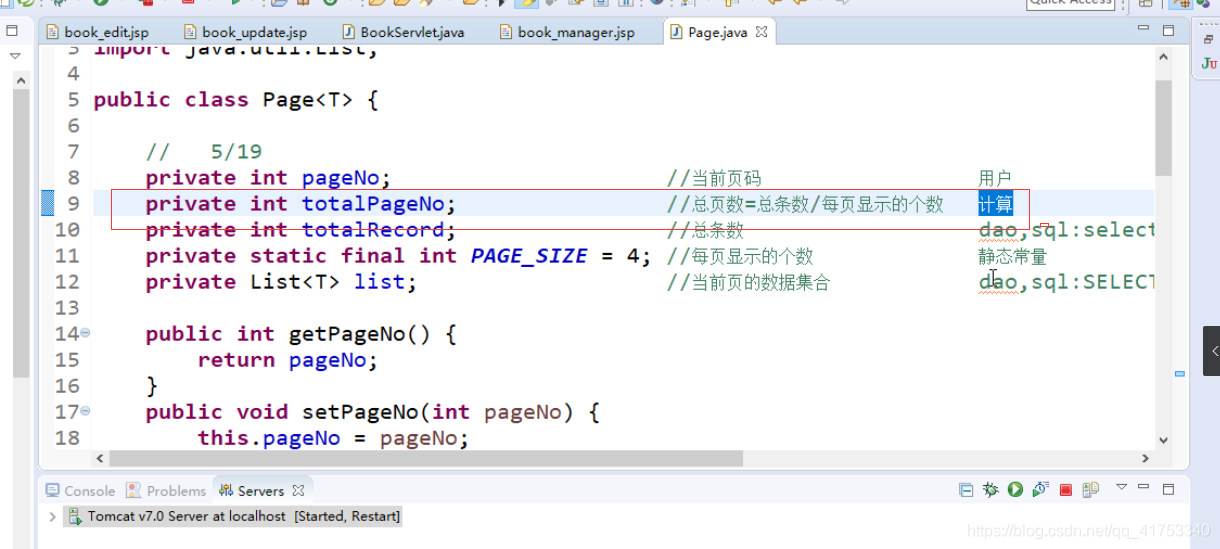The image size is (1220, 549).
Task: Open the book_update.jsp editor tab
Action: pos(244,32)
